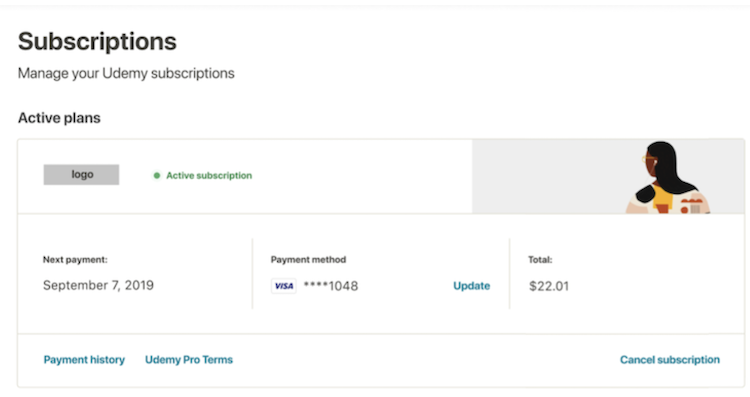Screen dimensions: 750x397
Task: Update the payment method
Action: (472, 286)
